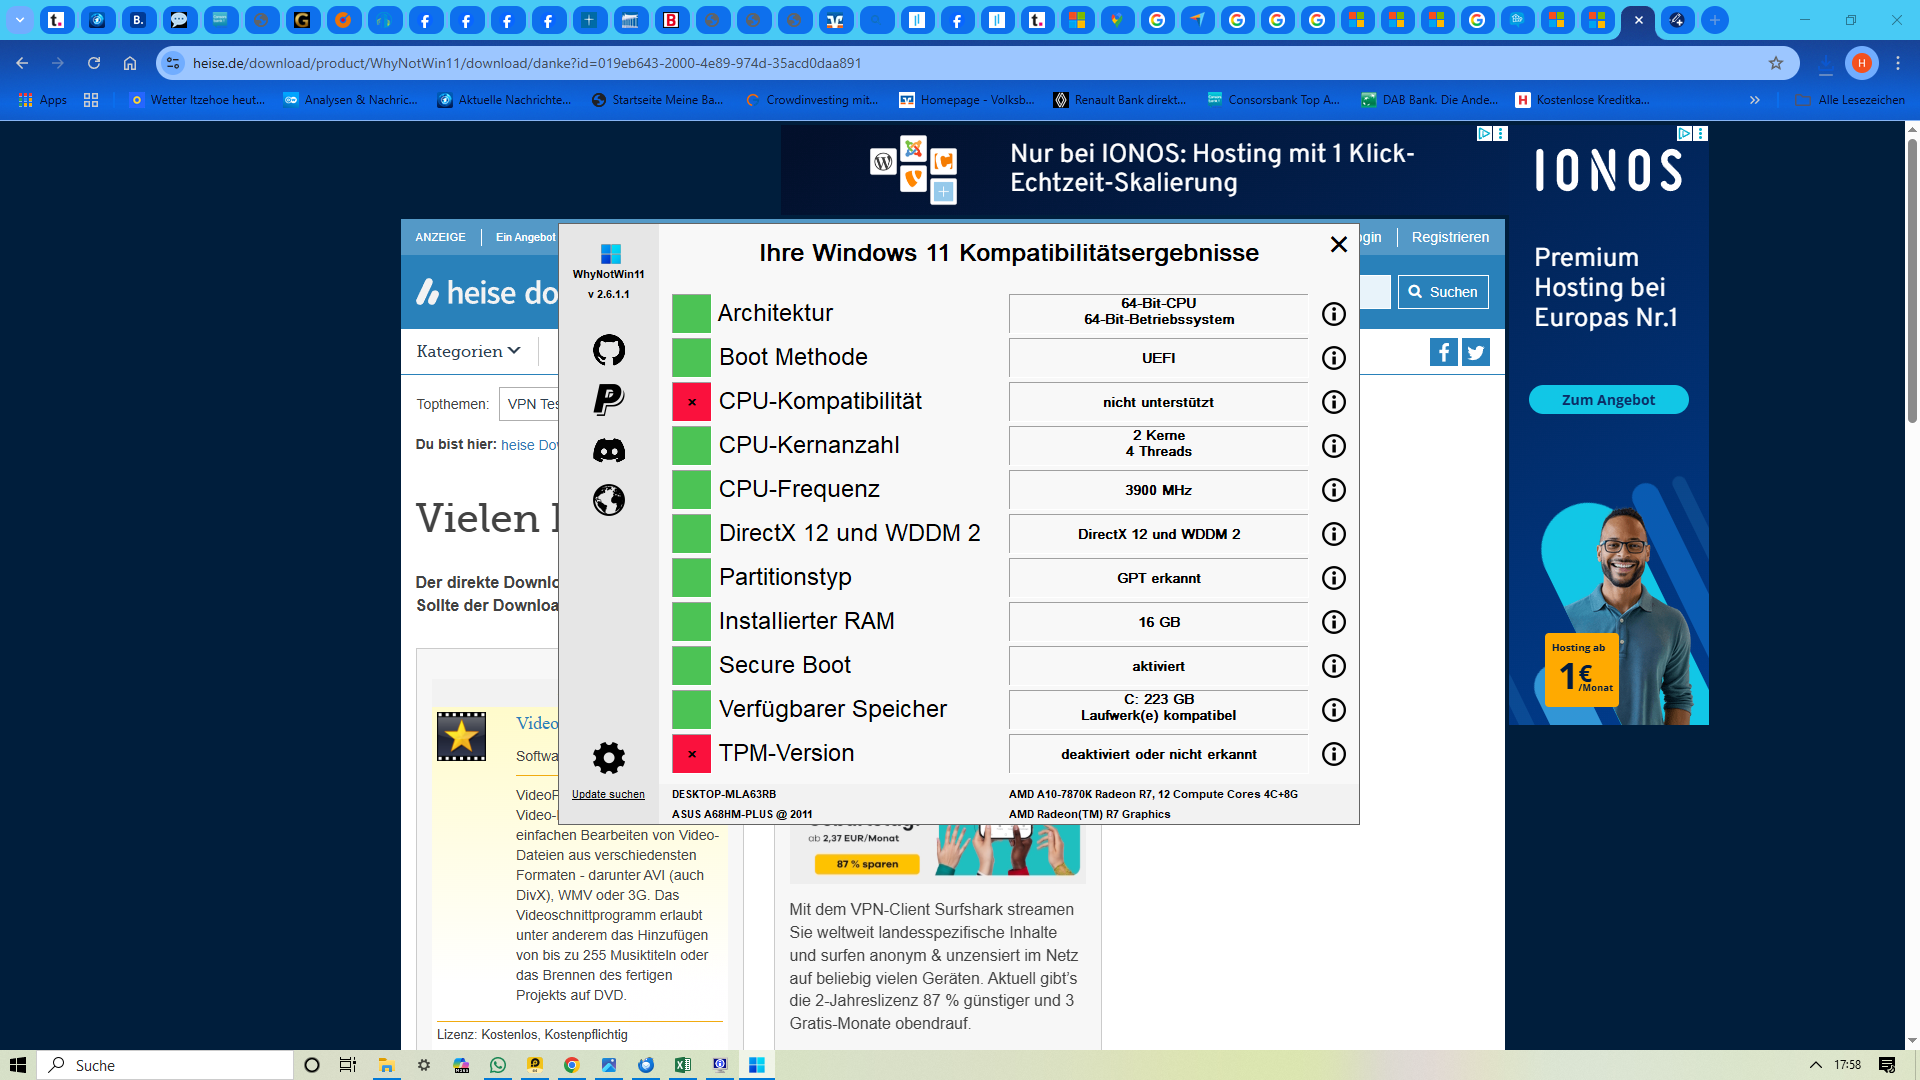Click the Windows taskbar search box
This screenshot has width=1920, height=1080.
tap(165, 1065)
